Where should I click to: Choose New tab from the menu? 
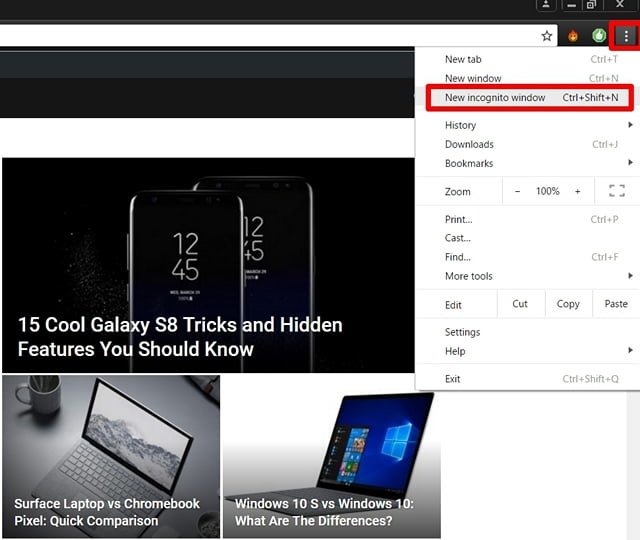[463, 59]
